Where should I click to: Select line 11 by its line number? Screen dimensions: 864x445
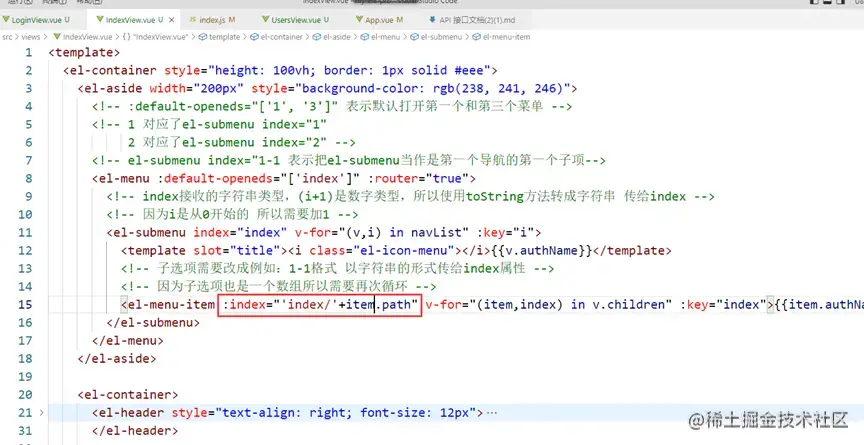pyautogui.click(x=25, y=232)
